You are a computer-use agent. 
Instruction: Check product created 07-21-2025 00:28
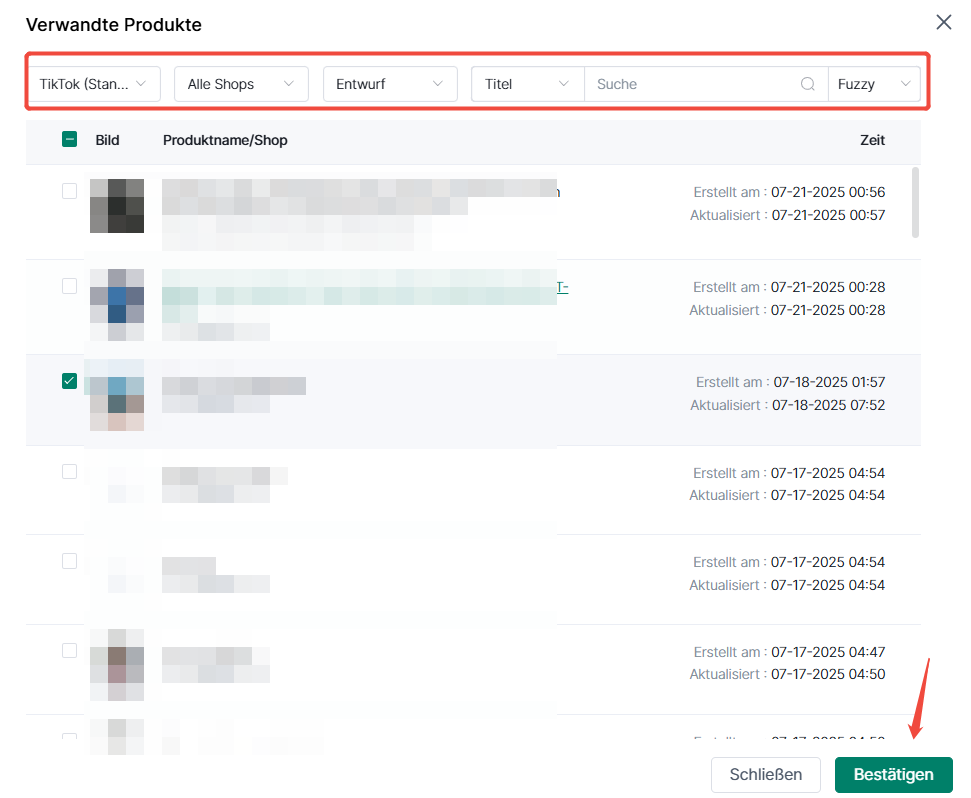point(69,286)
